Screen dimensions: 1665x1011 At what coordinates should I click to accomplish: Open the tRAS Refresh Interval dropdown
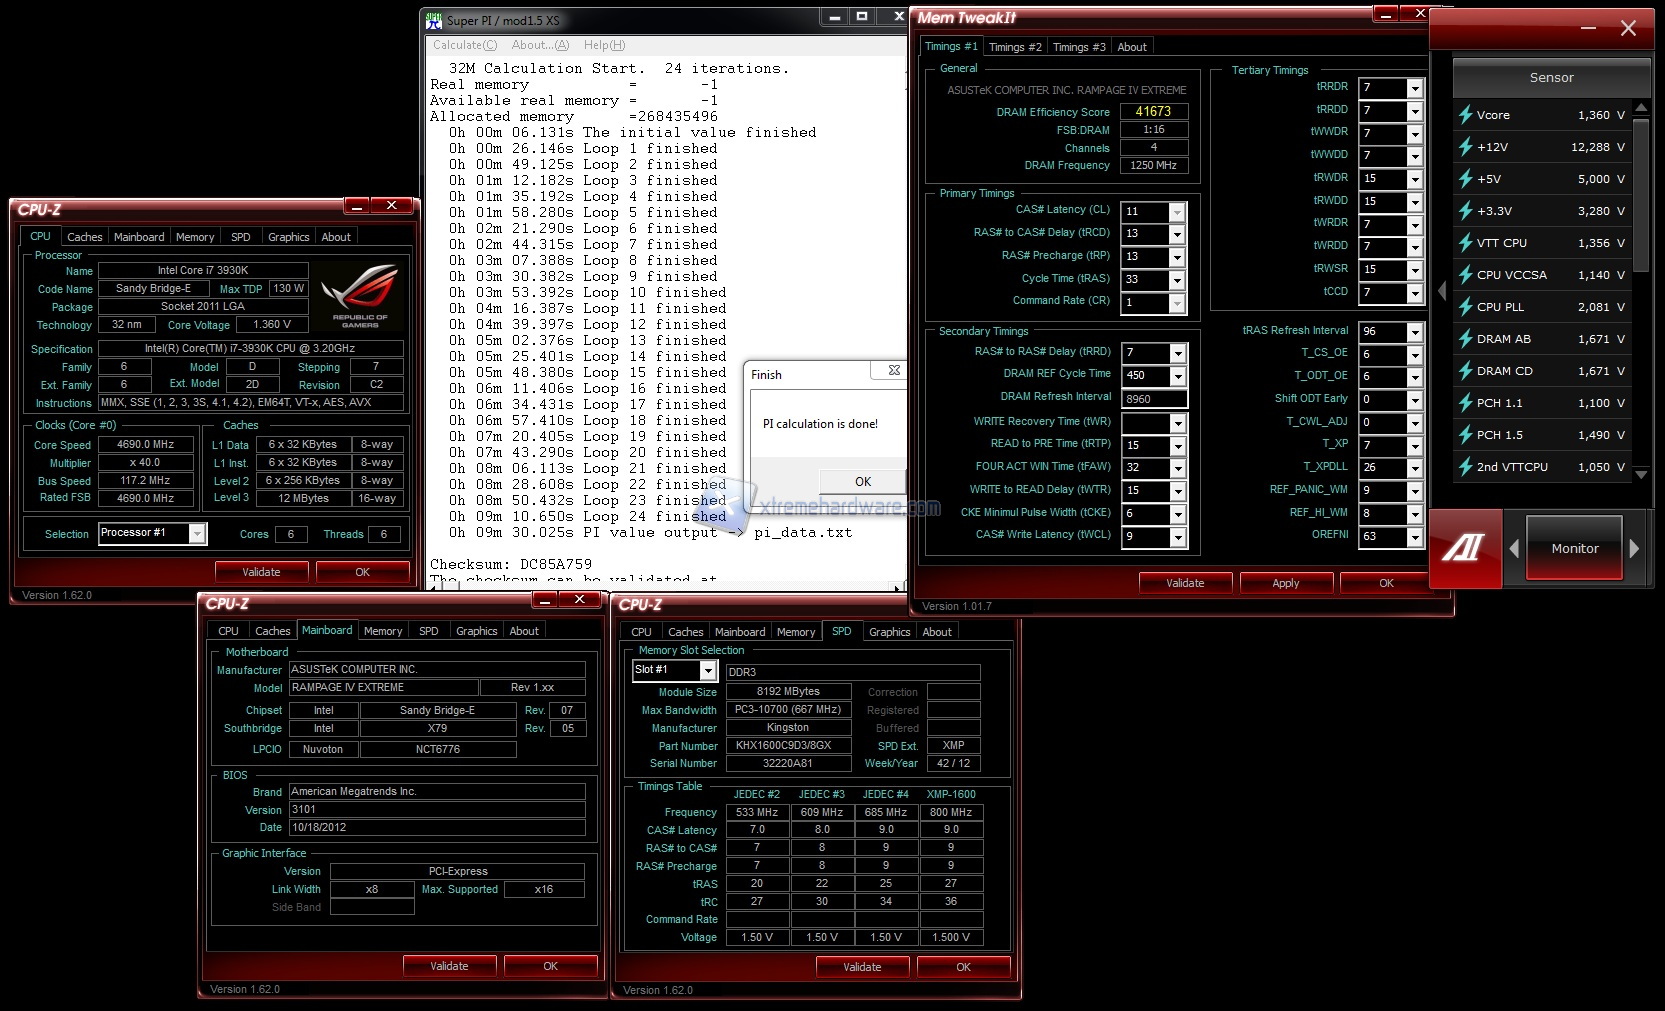(1414, 332)
